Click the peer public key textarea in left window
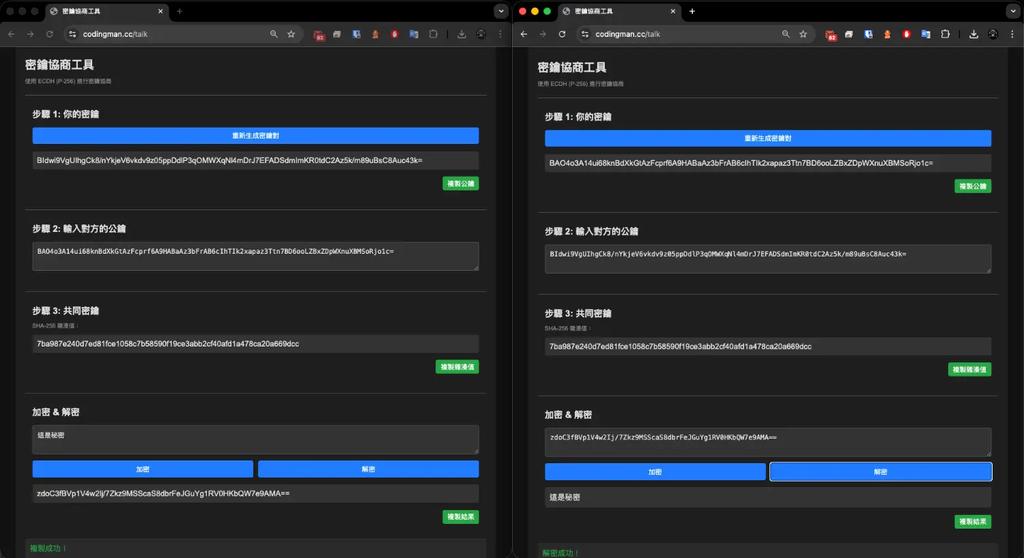Screen dimensions: 1024x558 tap(255, 255)
